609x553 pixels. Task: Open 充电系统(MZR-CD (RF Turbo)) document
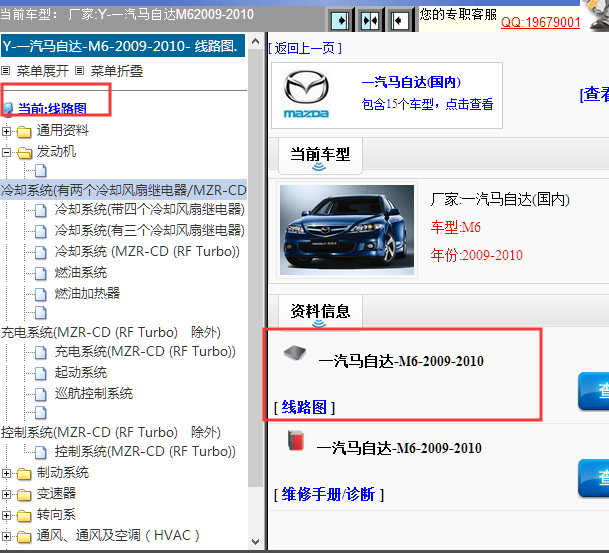pyautogui.click(x=145, y=351)
